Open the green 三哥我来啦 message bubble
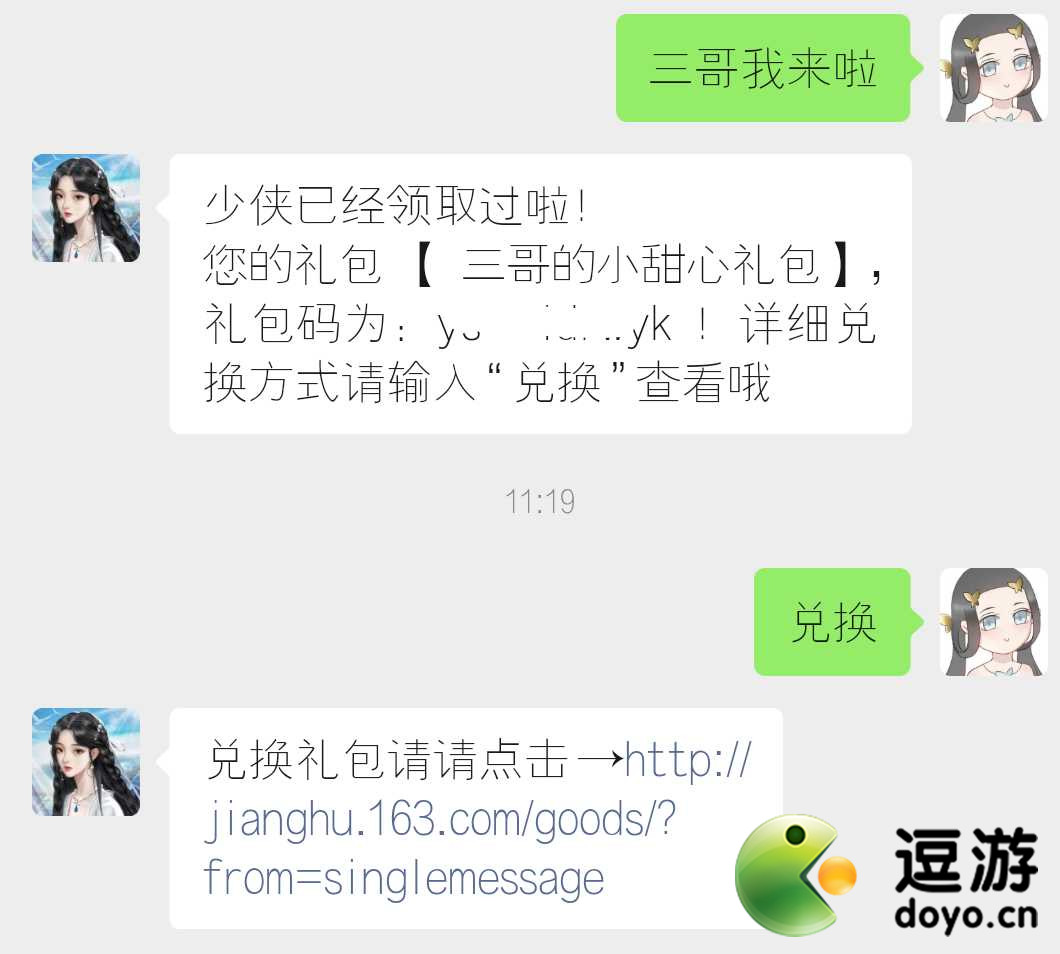This screenshot has width=1060, height=954. (763, 68)
